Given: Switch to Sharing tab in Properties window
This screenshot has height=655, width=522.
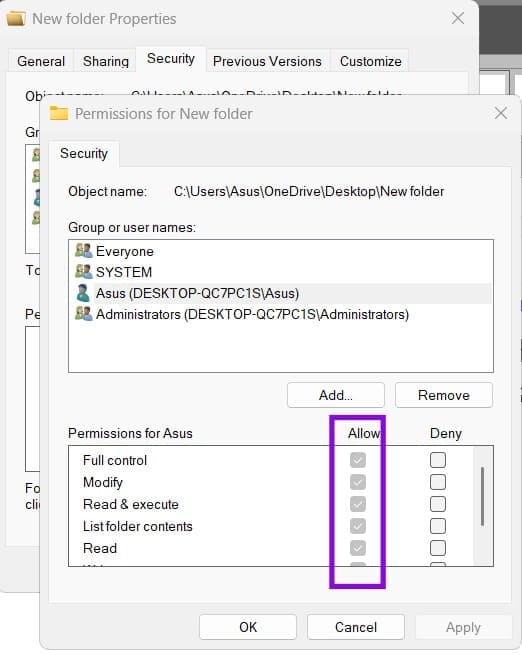Looking at the screenshot, I should [106, 61].
